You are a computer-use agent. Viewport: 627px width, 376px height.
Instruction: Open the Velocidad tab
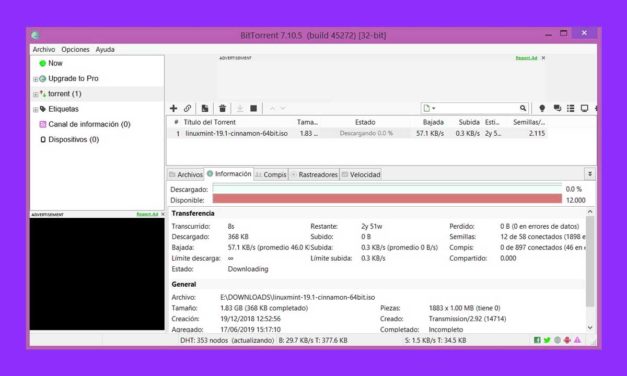[x=361, y=174]
